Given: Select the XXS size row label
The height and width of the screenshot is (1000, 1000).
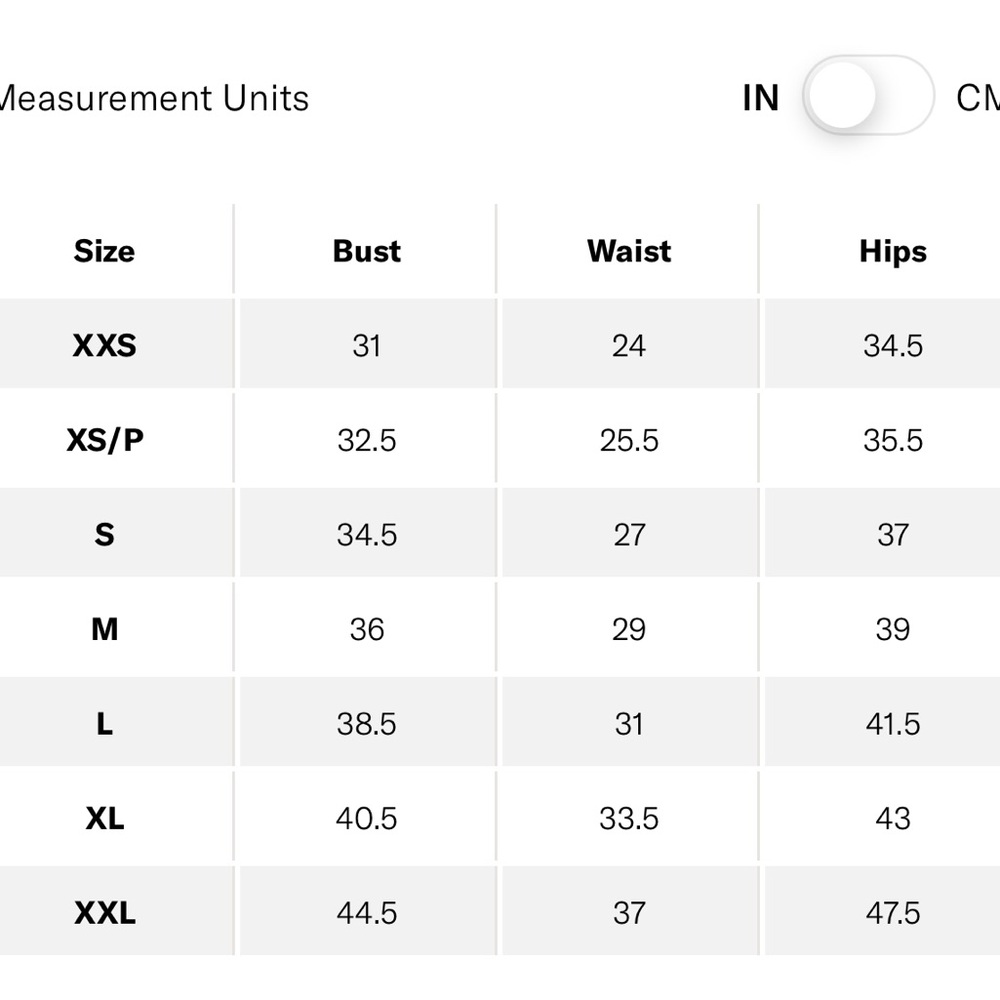Looking at the screenshot, I should click(x=105, y=345).
